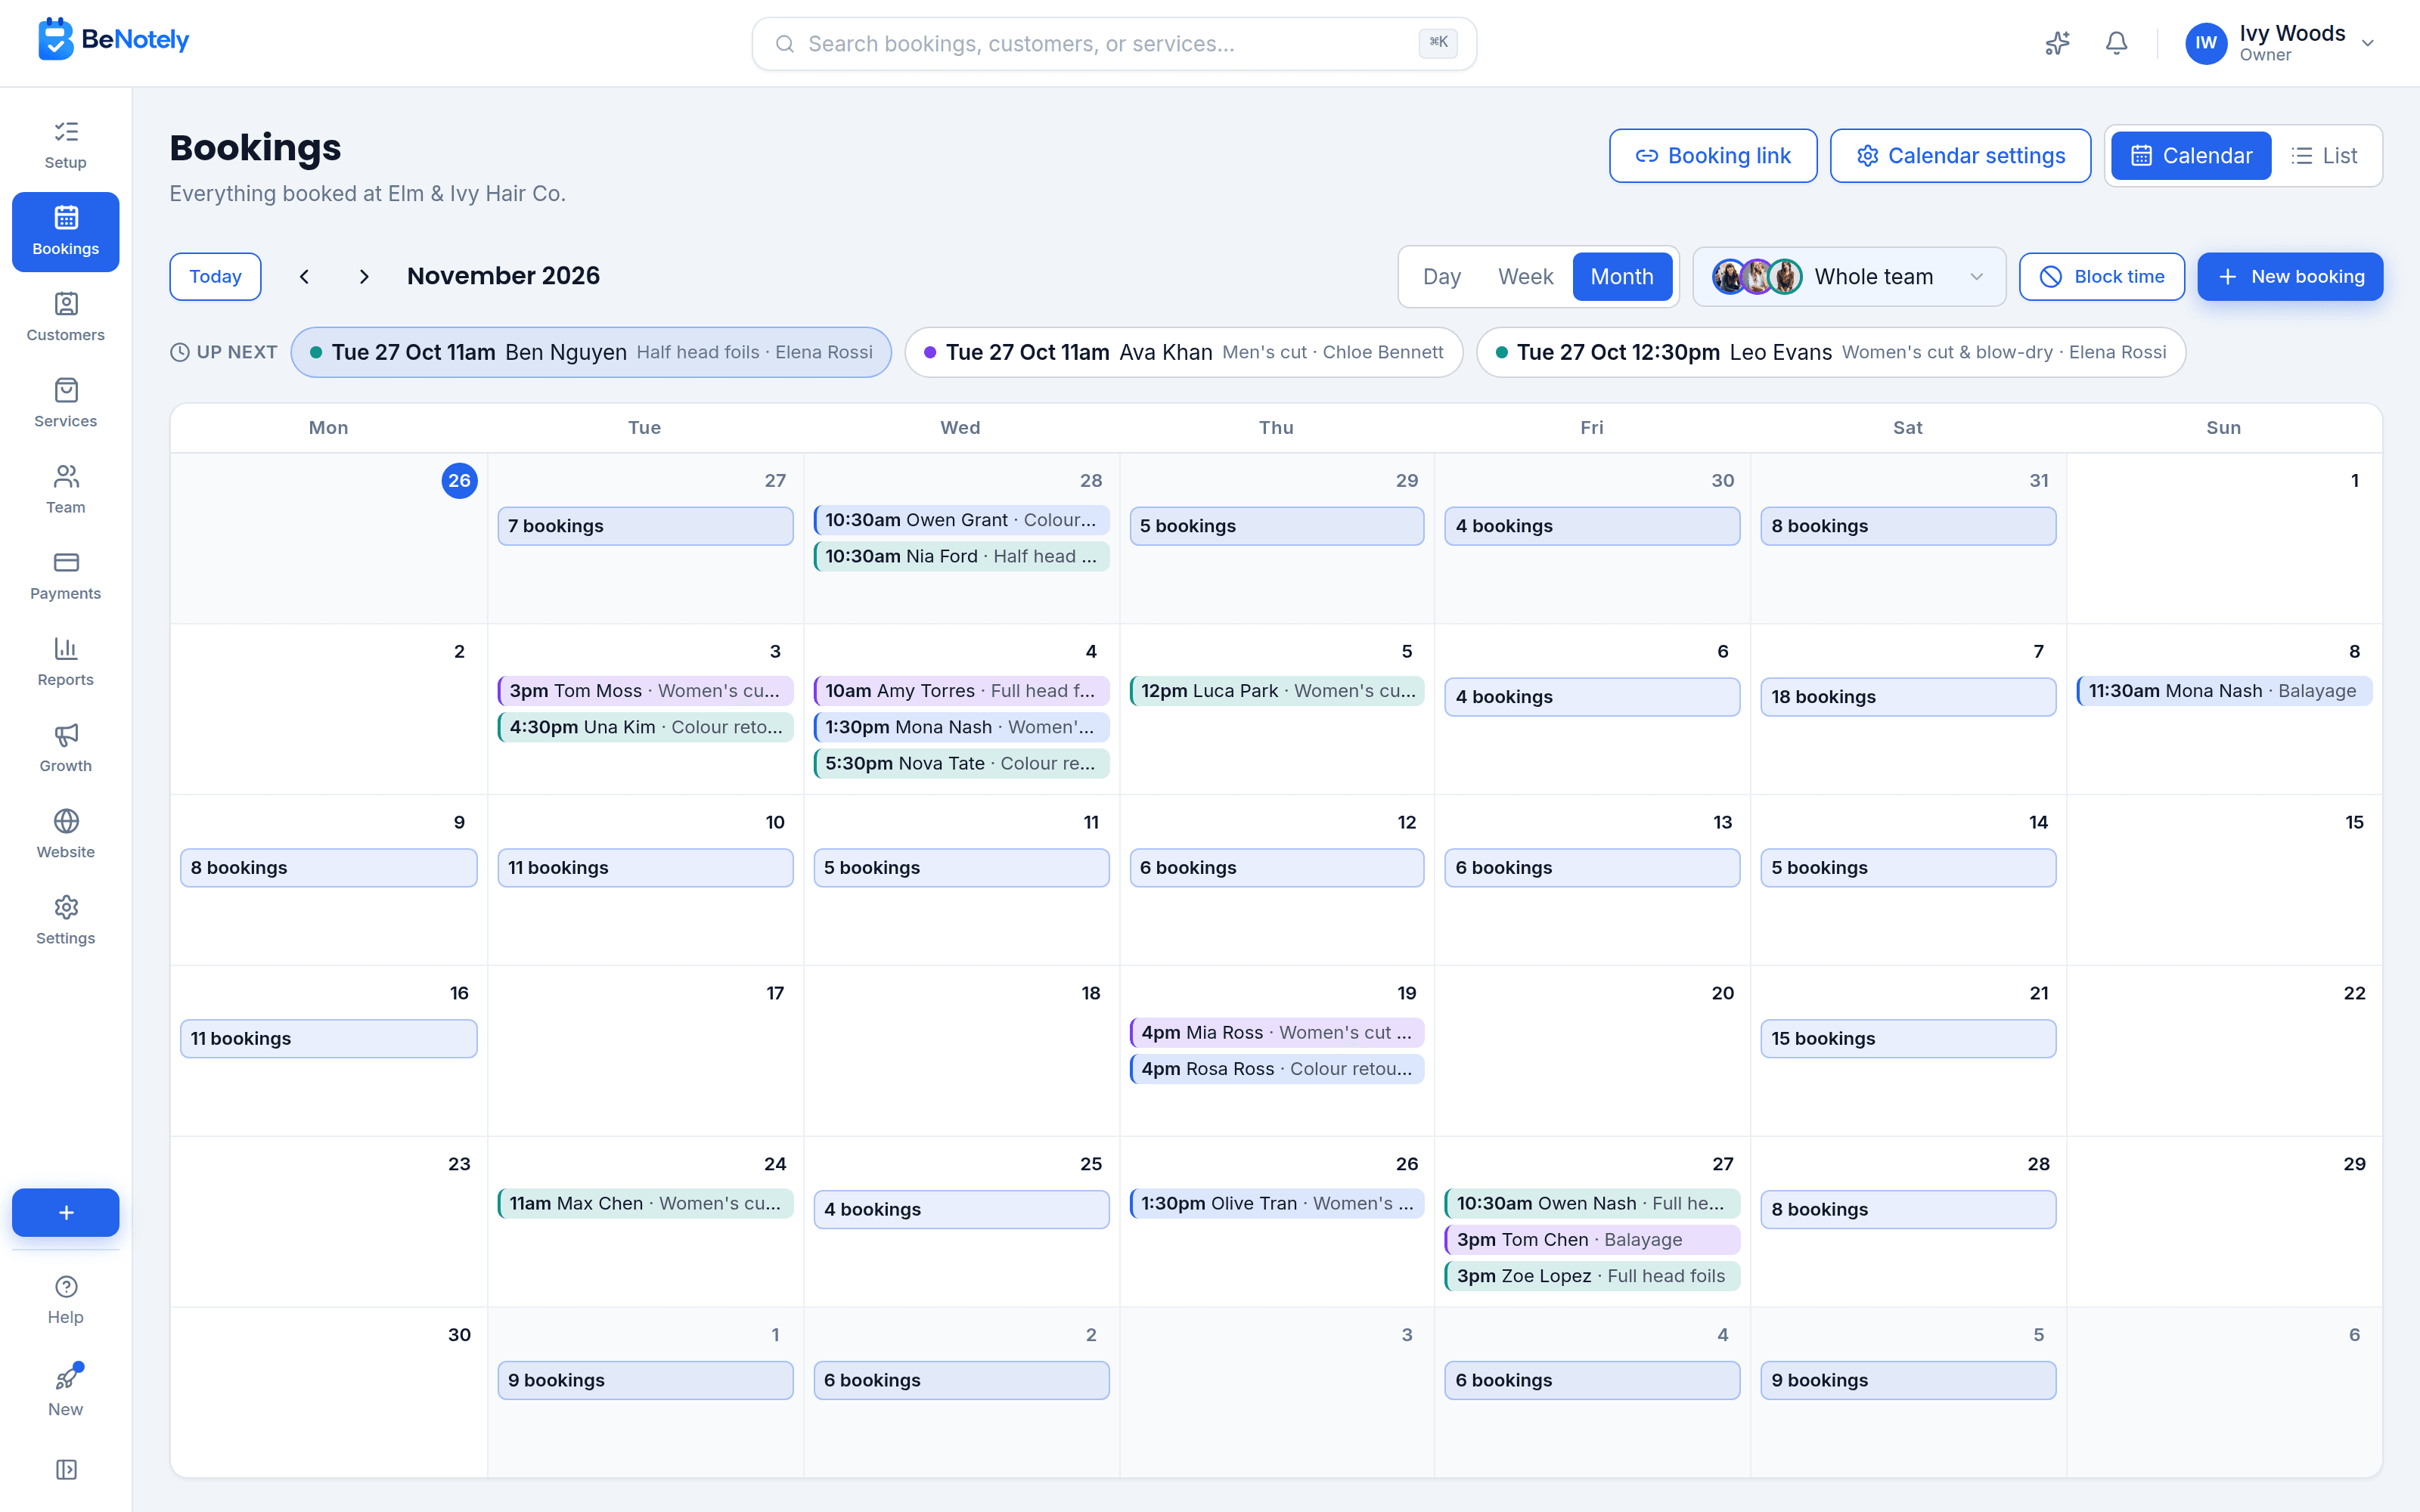The width and height of the screenshot is (2420, 1512).
Task: Open 4pm Rosa Ross booking
Action: tap(1277, 1069)
